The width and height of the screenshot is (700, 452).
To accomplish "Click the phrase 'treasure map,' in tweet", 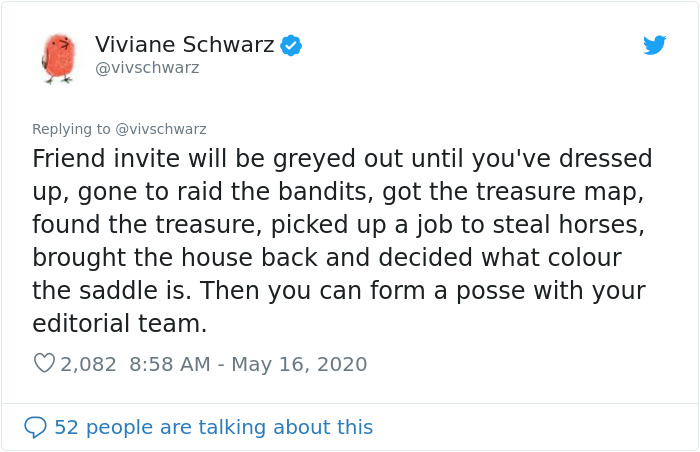I will click(560, 192).
